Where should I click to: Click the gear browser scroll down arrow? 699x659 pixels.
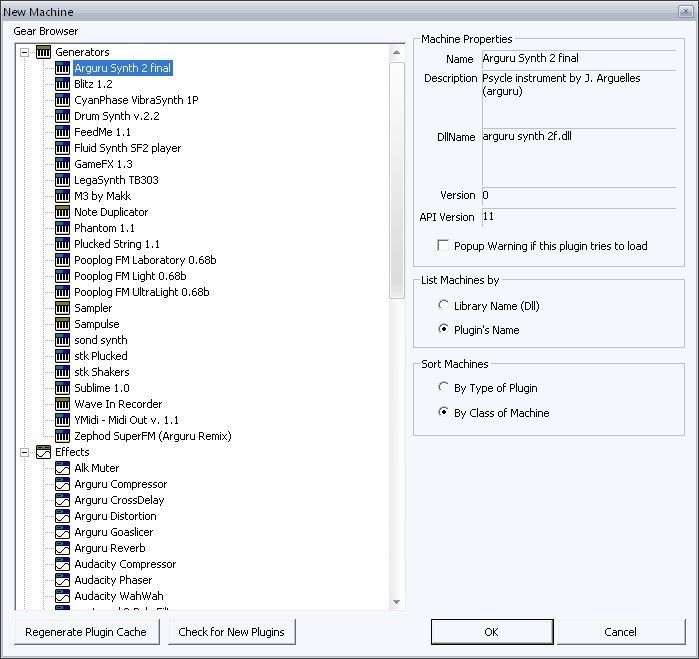(x=397, y=601)
